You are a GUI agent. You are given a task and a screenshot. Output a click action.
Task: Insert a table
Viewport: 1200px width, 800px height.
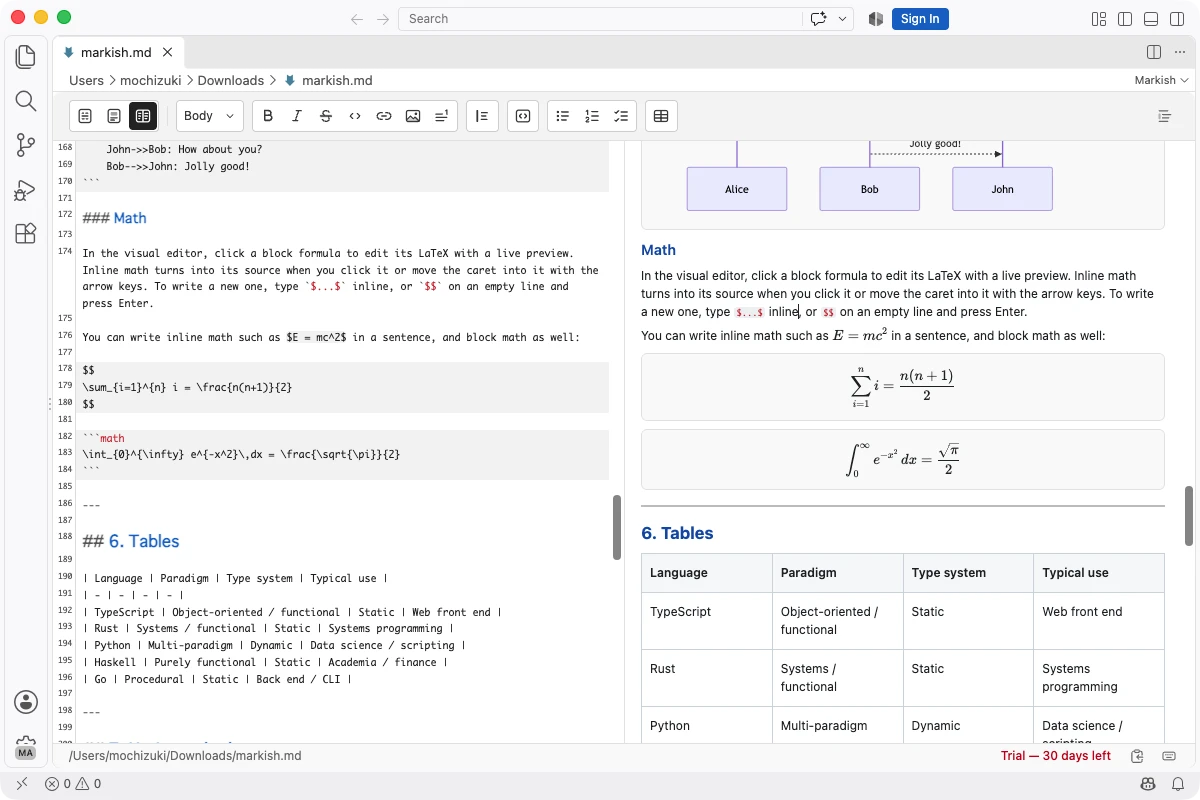661,116
